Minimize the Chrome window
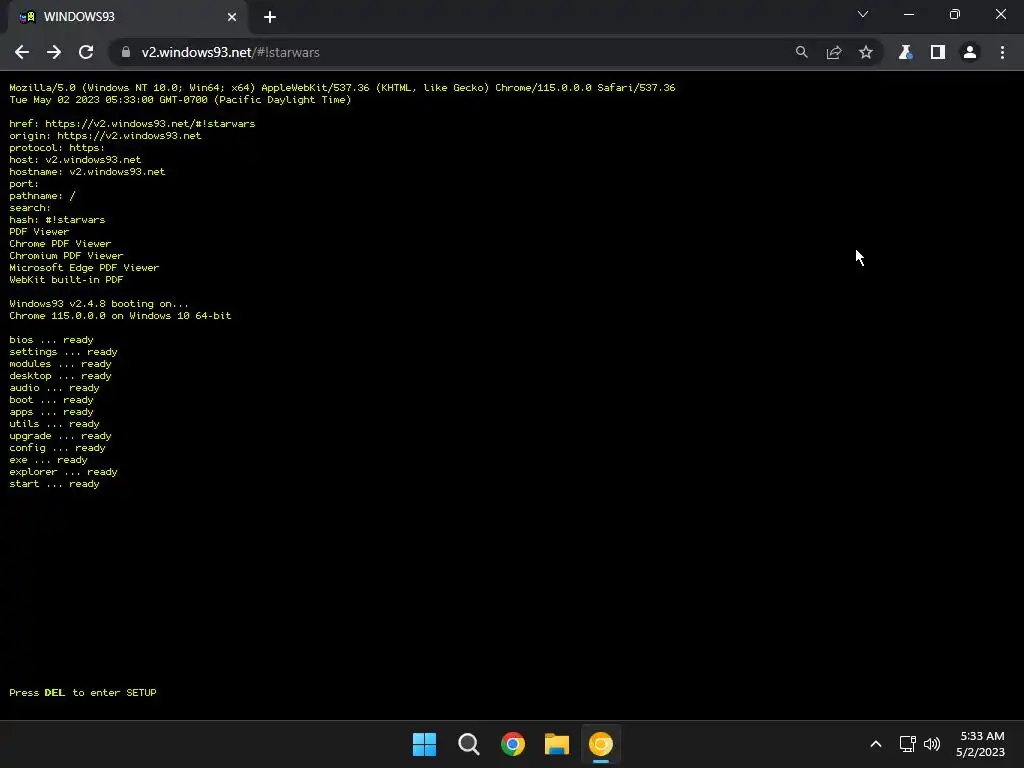1024x768 pixels. (909, 14)
